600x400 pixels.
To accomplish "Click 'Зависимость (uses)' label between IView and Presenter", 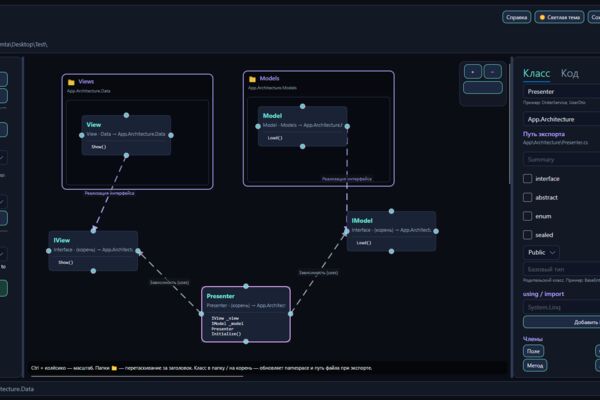I will click(x=169, y=283).
